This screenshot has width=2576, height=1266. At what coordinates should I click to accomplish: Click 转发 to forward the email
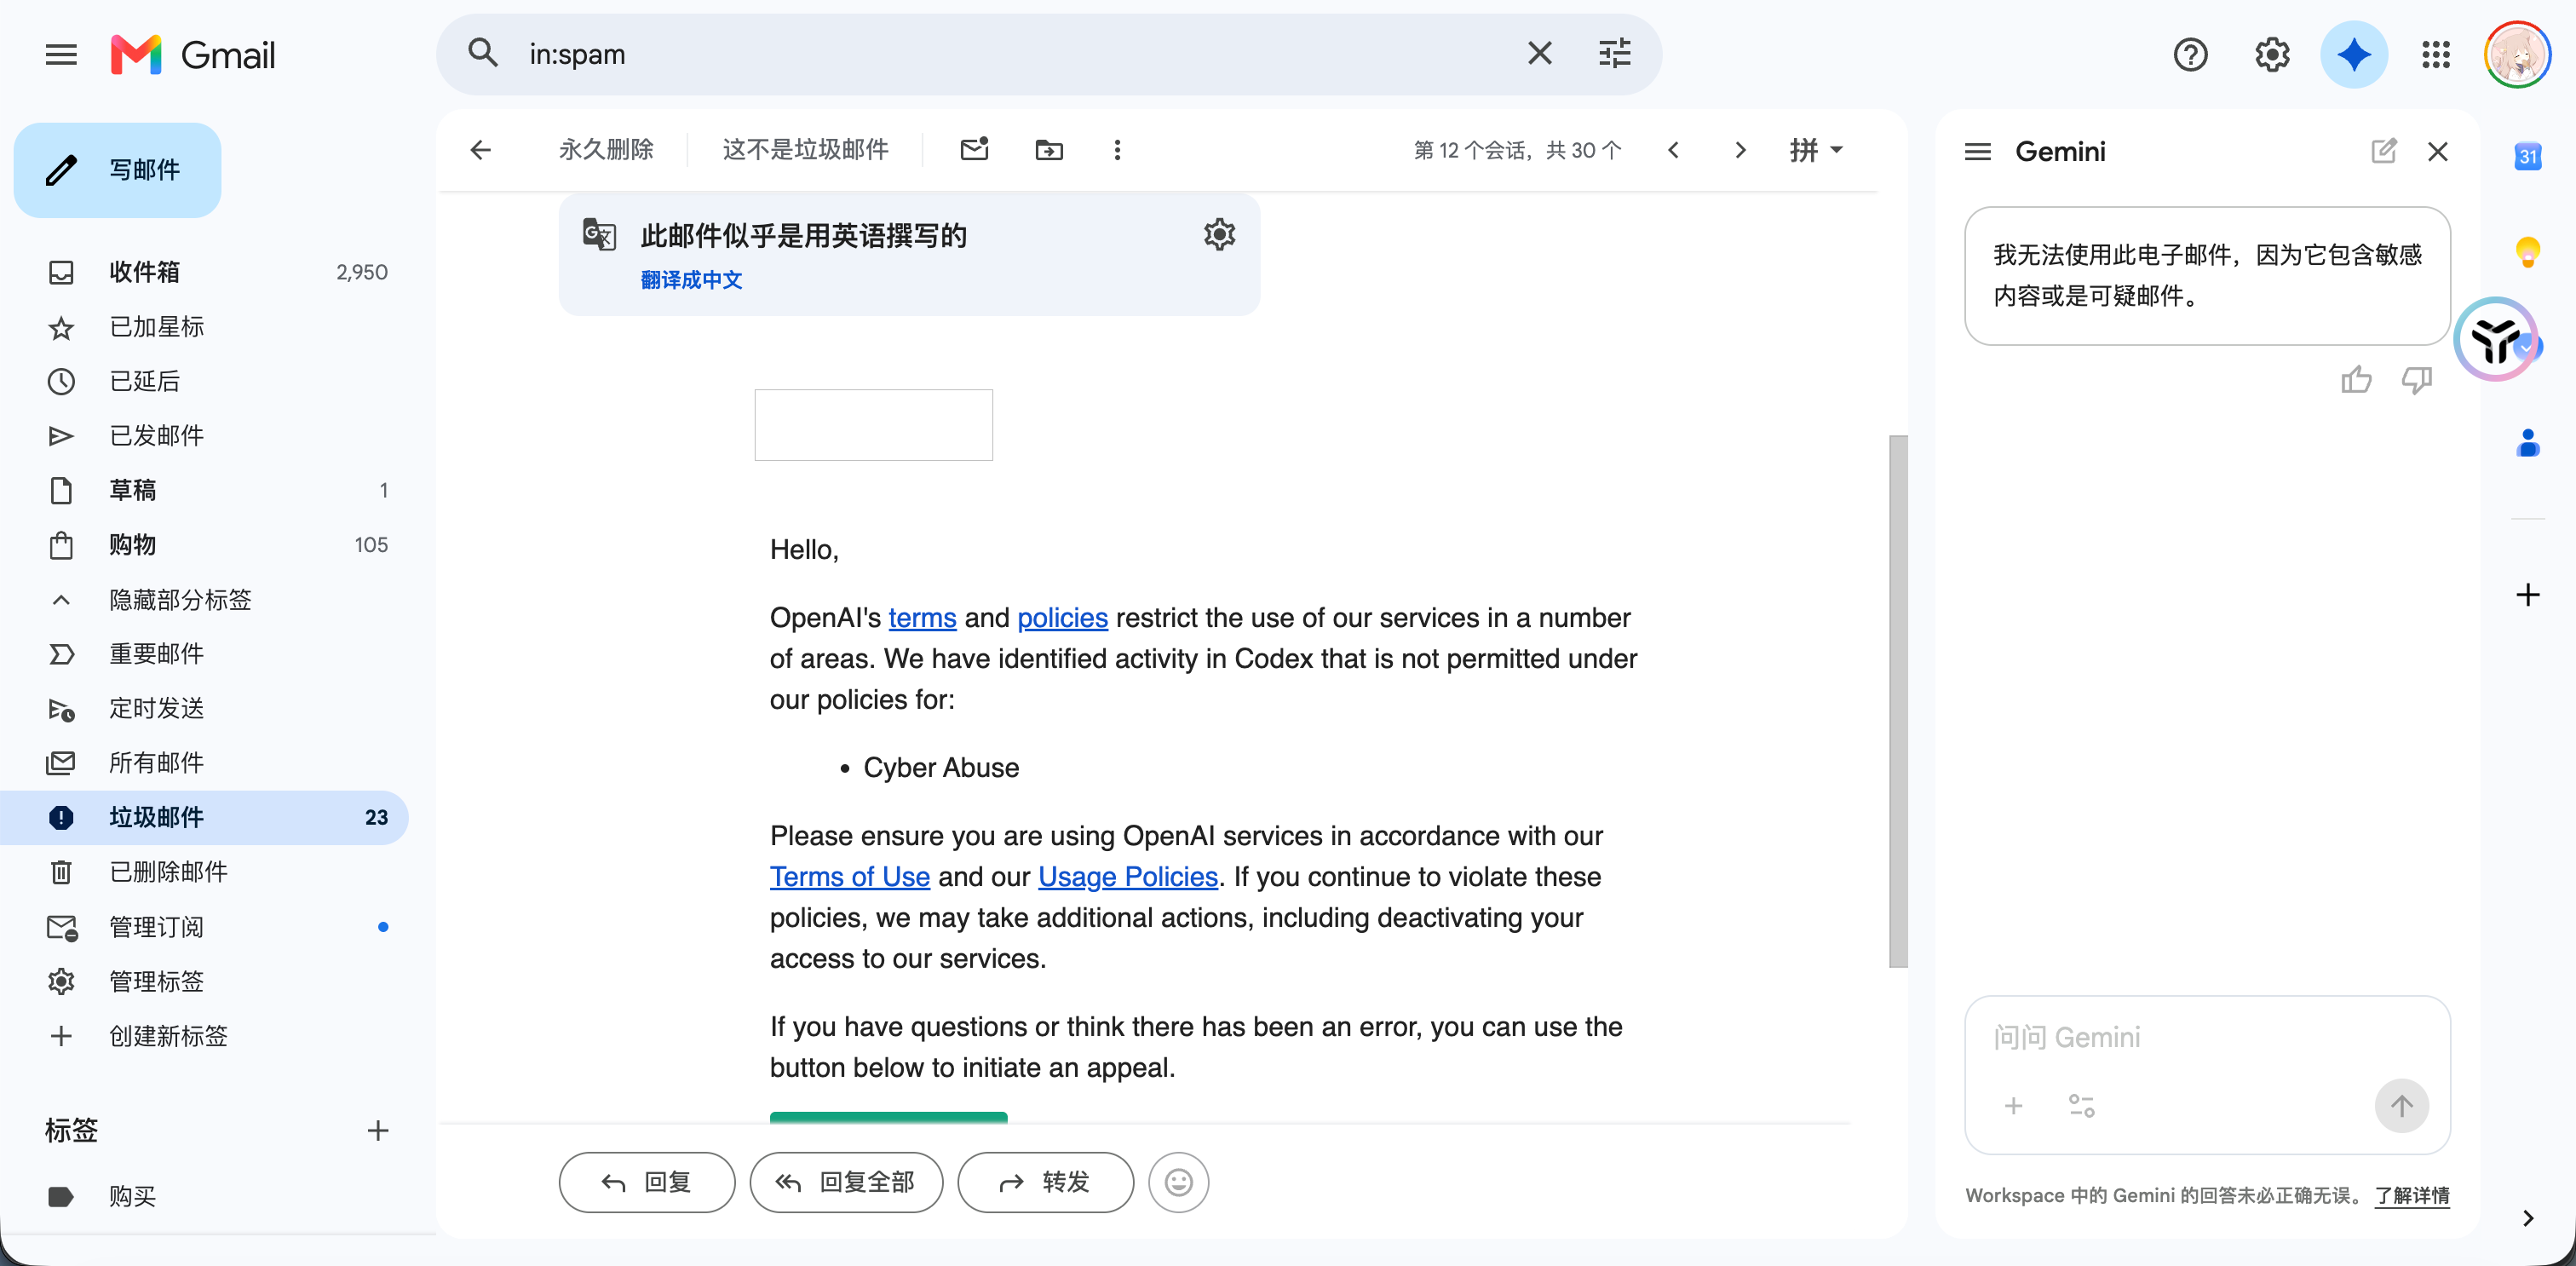click(x=1046, y=1183)
